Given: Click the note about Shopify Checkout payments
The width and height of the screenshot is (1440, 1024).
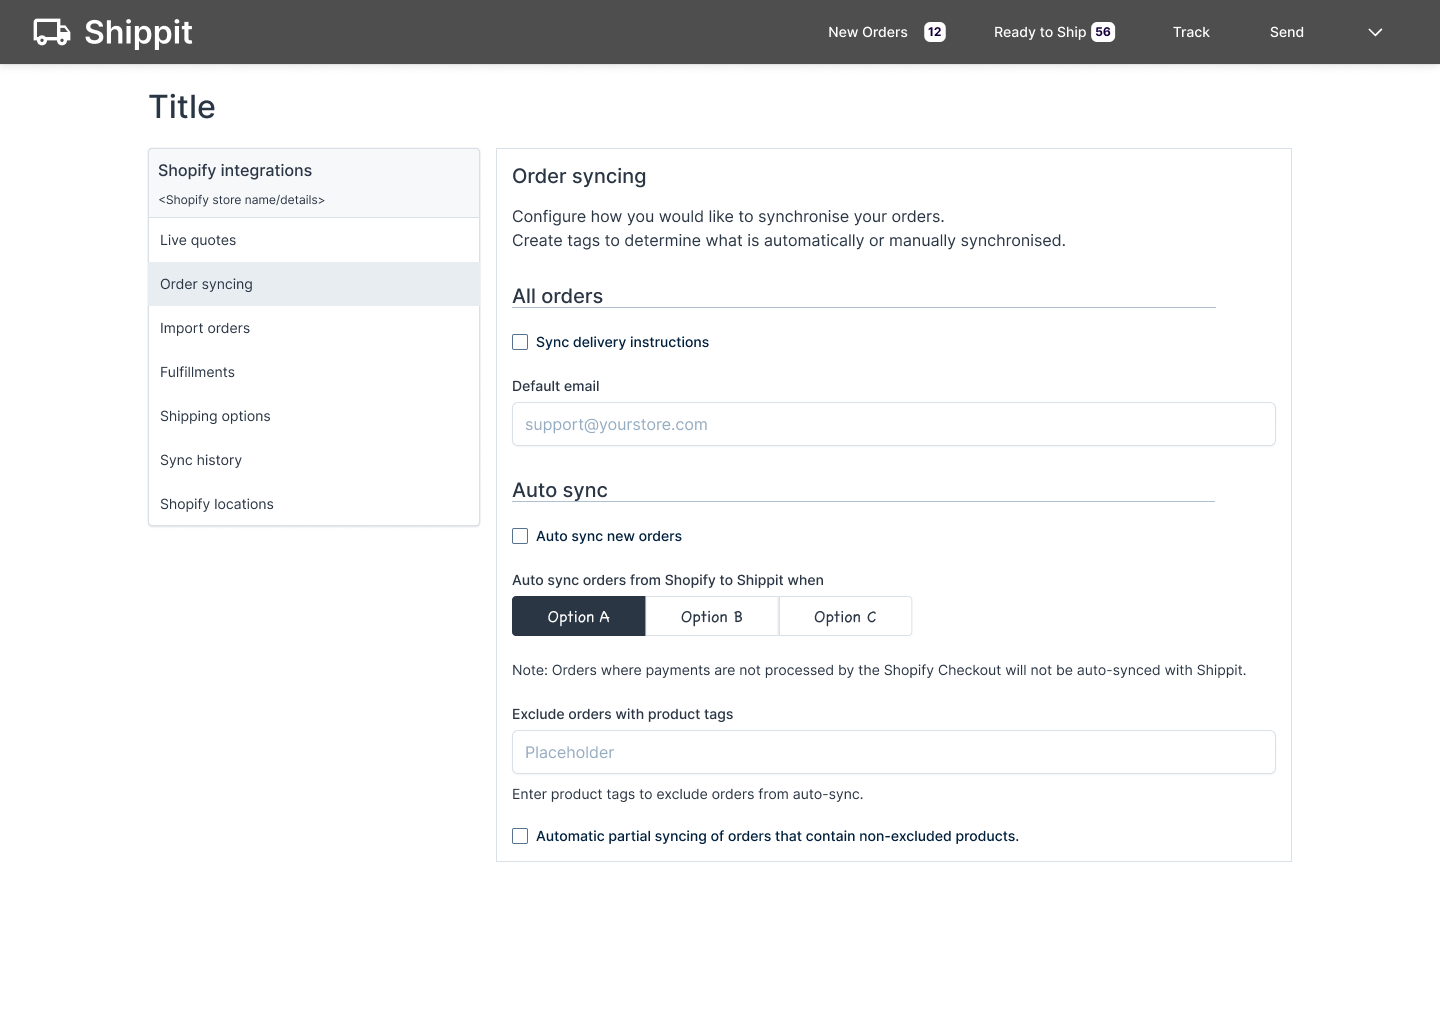Looking at the screenshot, I should [879, 670].
